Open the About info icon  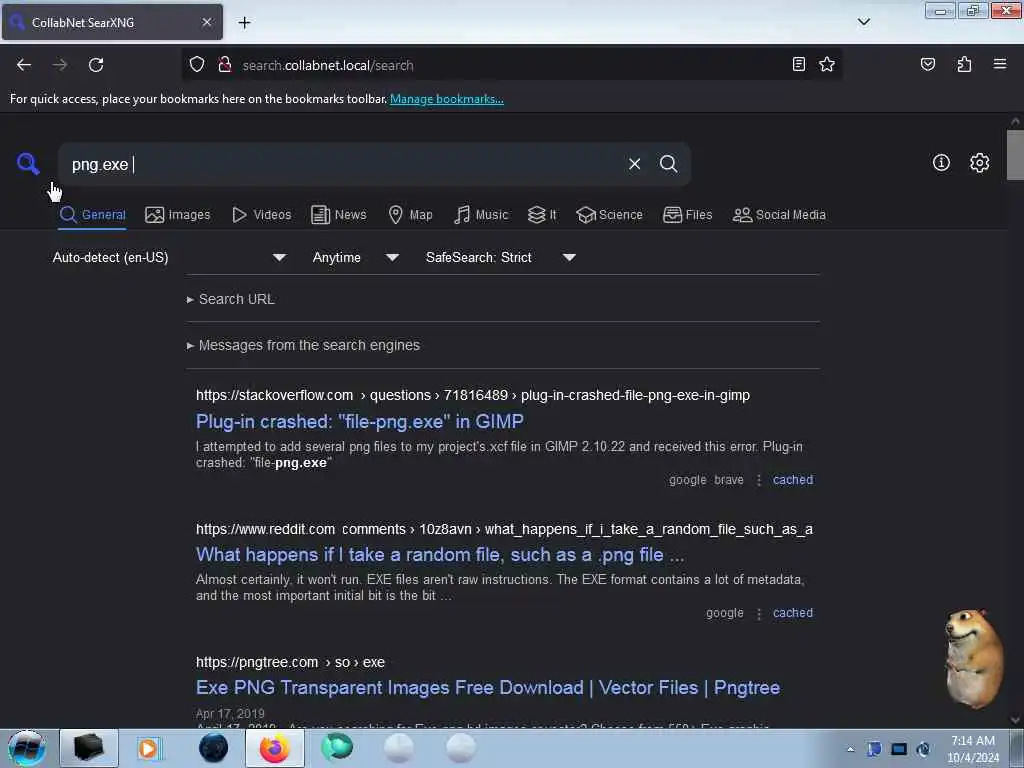click(941, 163)
